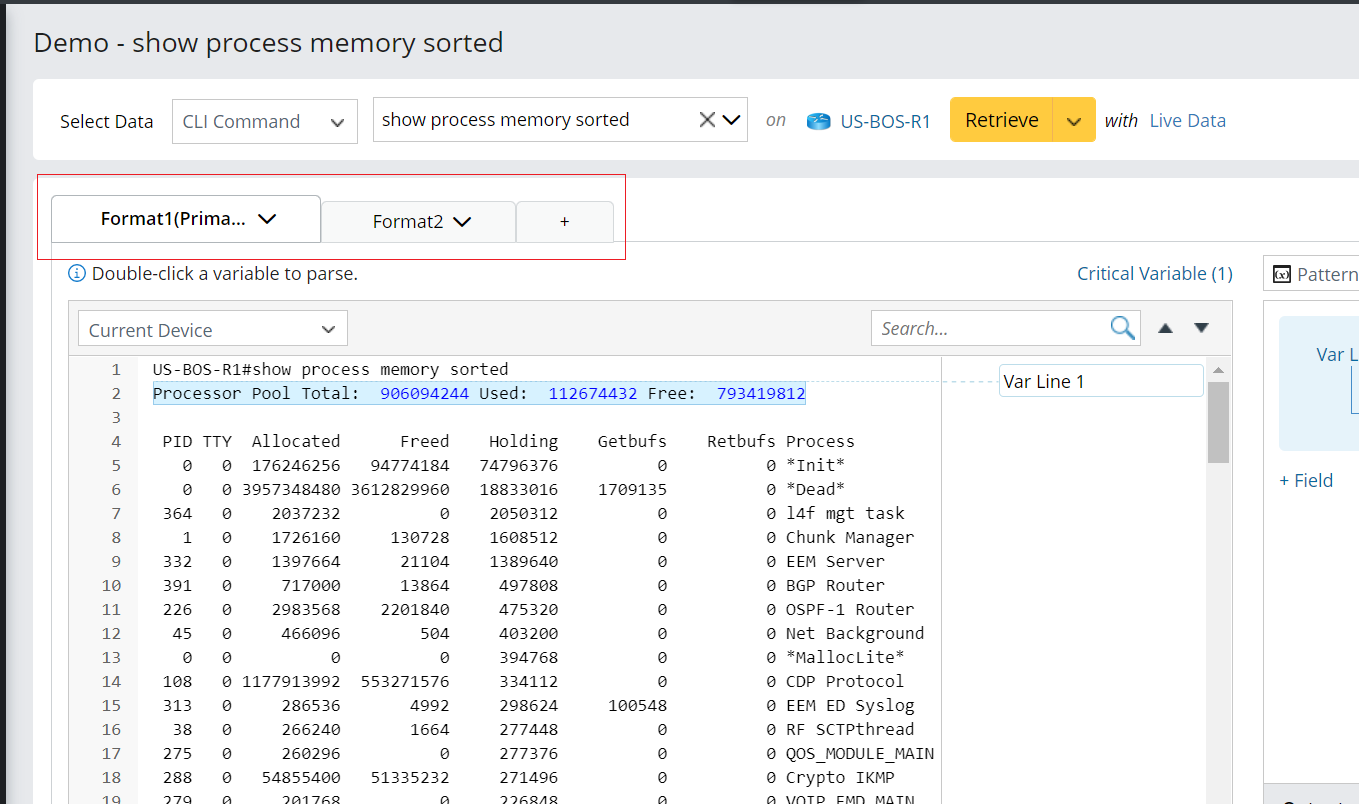1359x804 pixels.
Task: Clear the command using the X icon
Action: click(706, 118)
